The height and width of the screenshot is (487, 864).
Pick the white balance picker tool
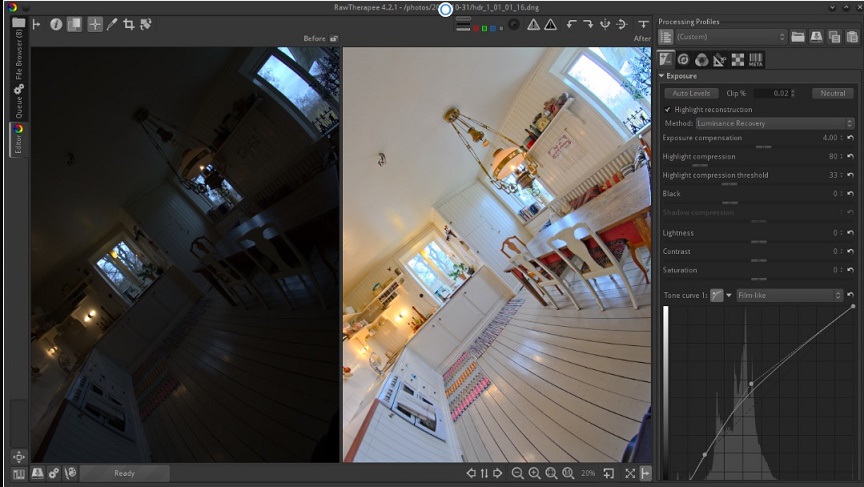(112, 24)
